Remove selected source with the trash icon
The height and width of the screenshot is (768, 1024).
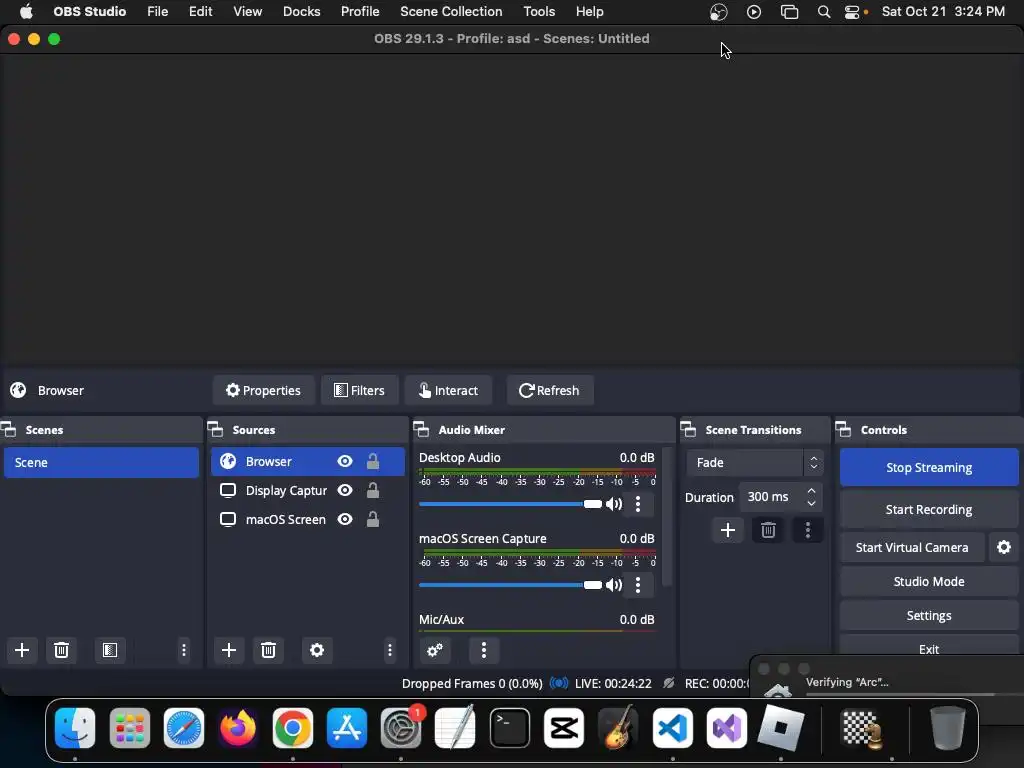click(268, 650)
